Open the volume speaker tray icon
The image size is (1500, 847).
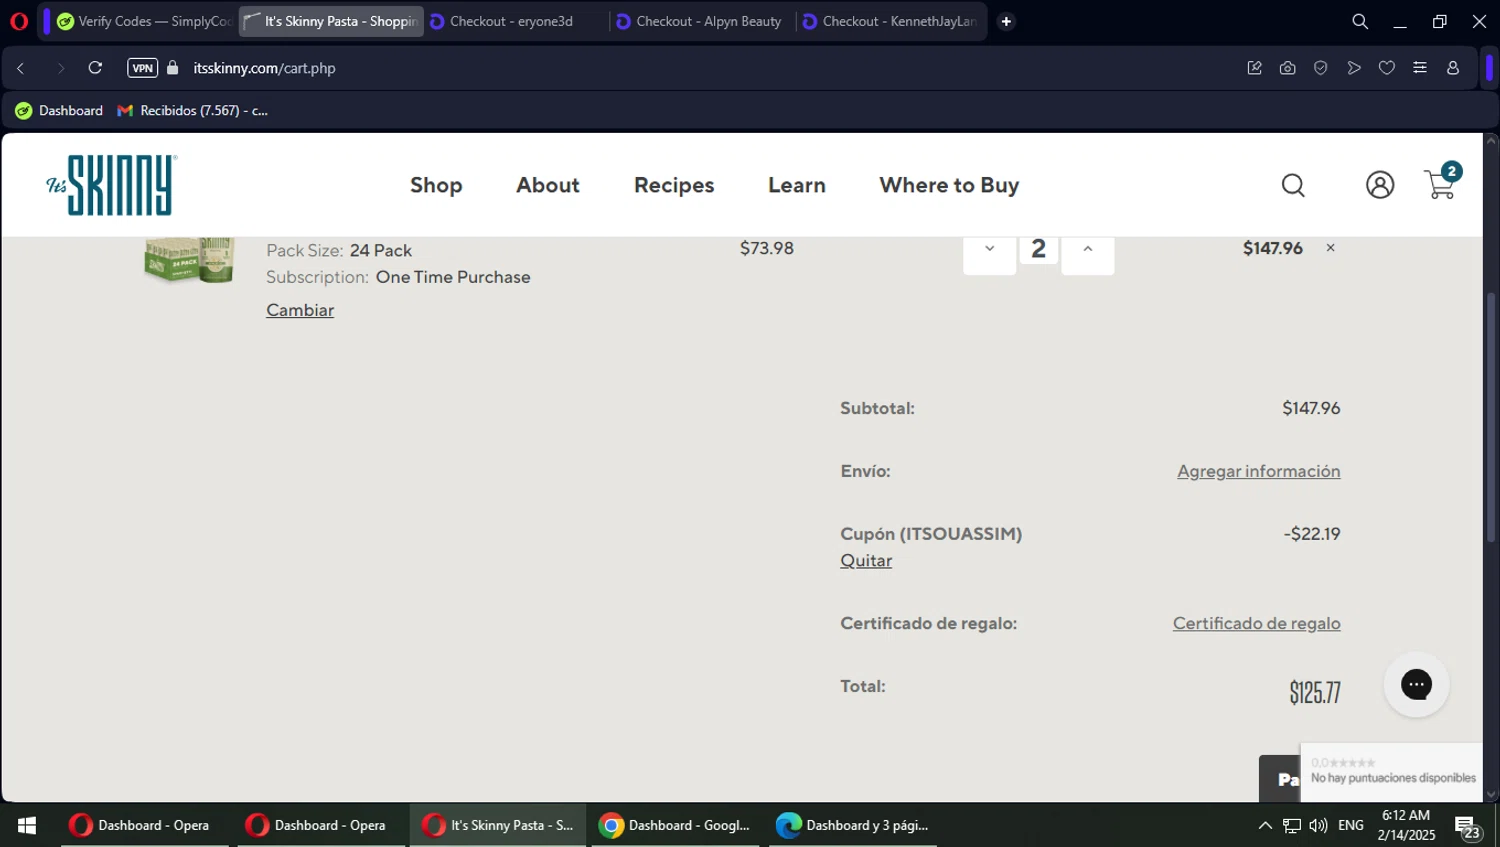tap(1318, 825)
